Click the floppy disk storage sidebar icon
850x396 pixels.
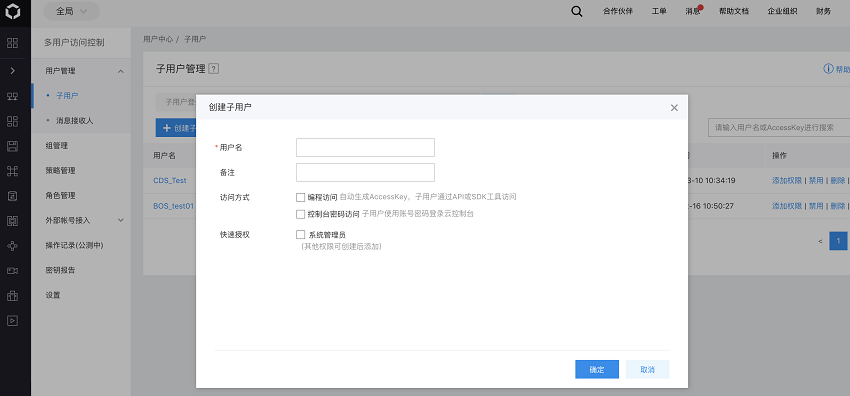point(12,146)
